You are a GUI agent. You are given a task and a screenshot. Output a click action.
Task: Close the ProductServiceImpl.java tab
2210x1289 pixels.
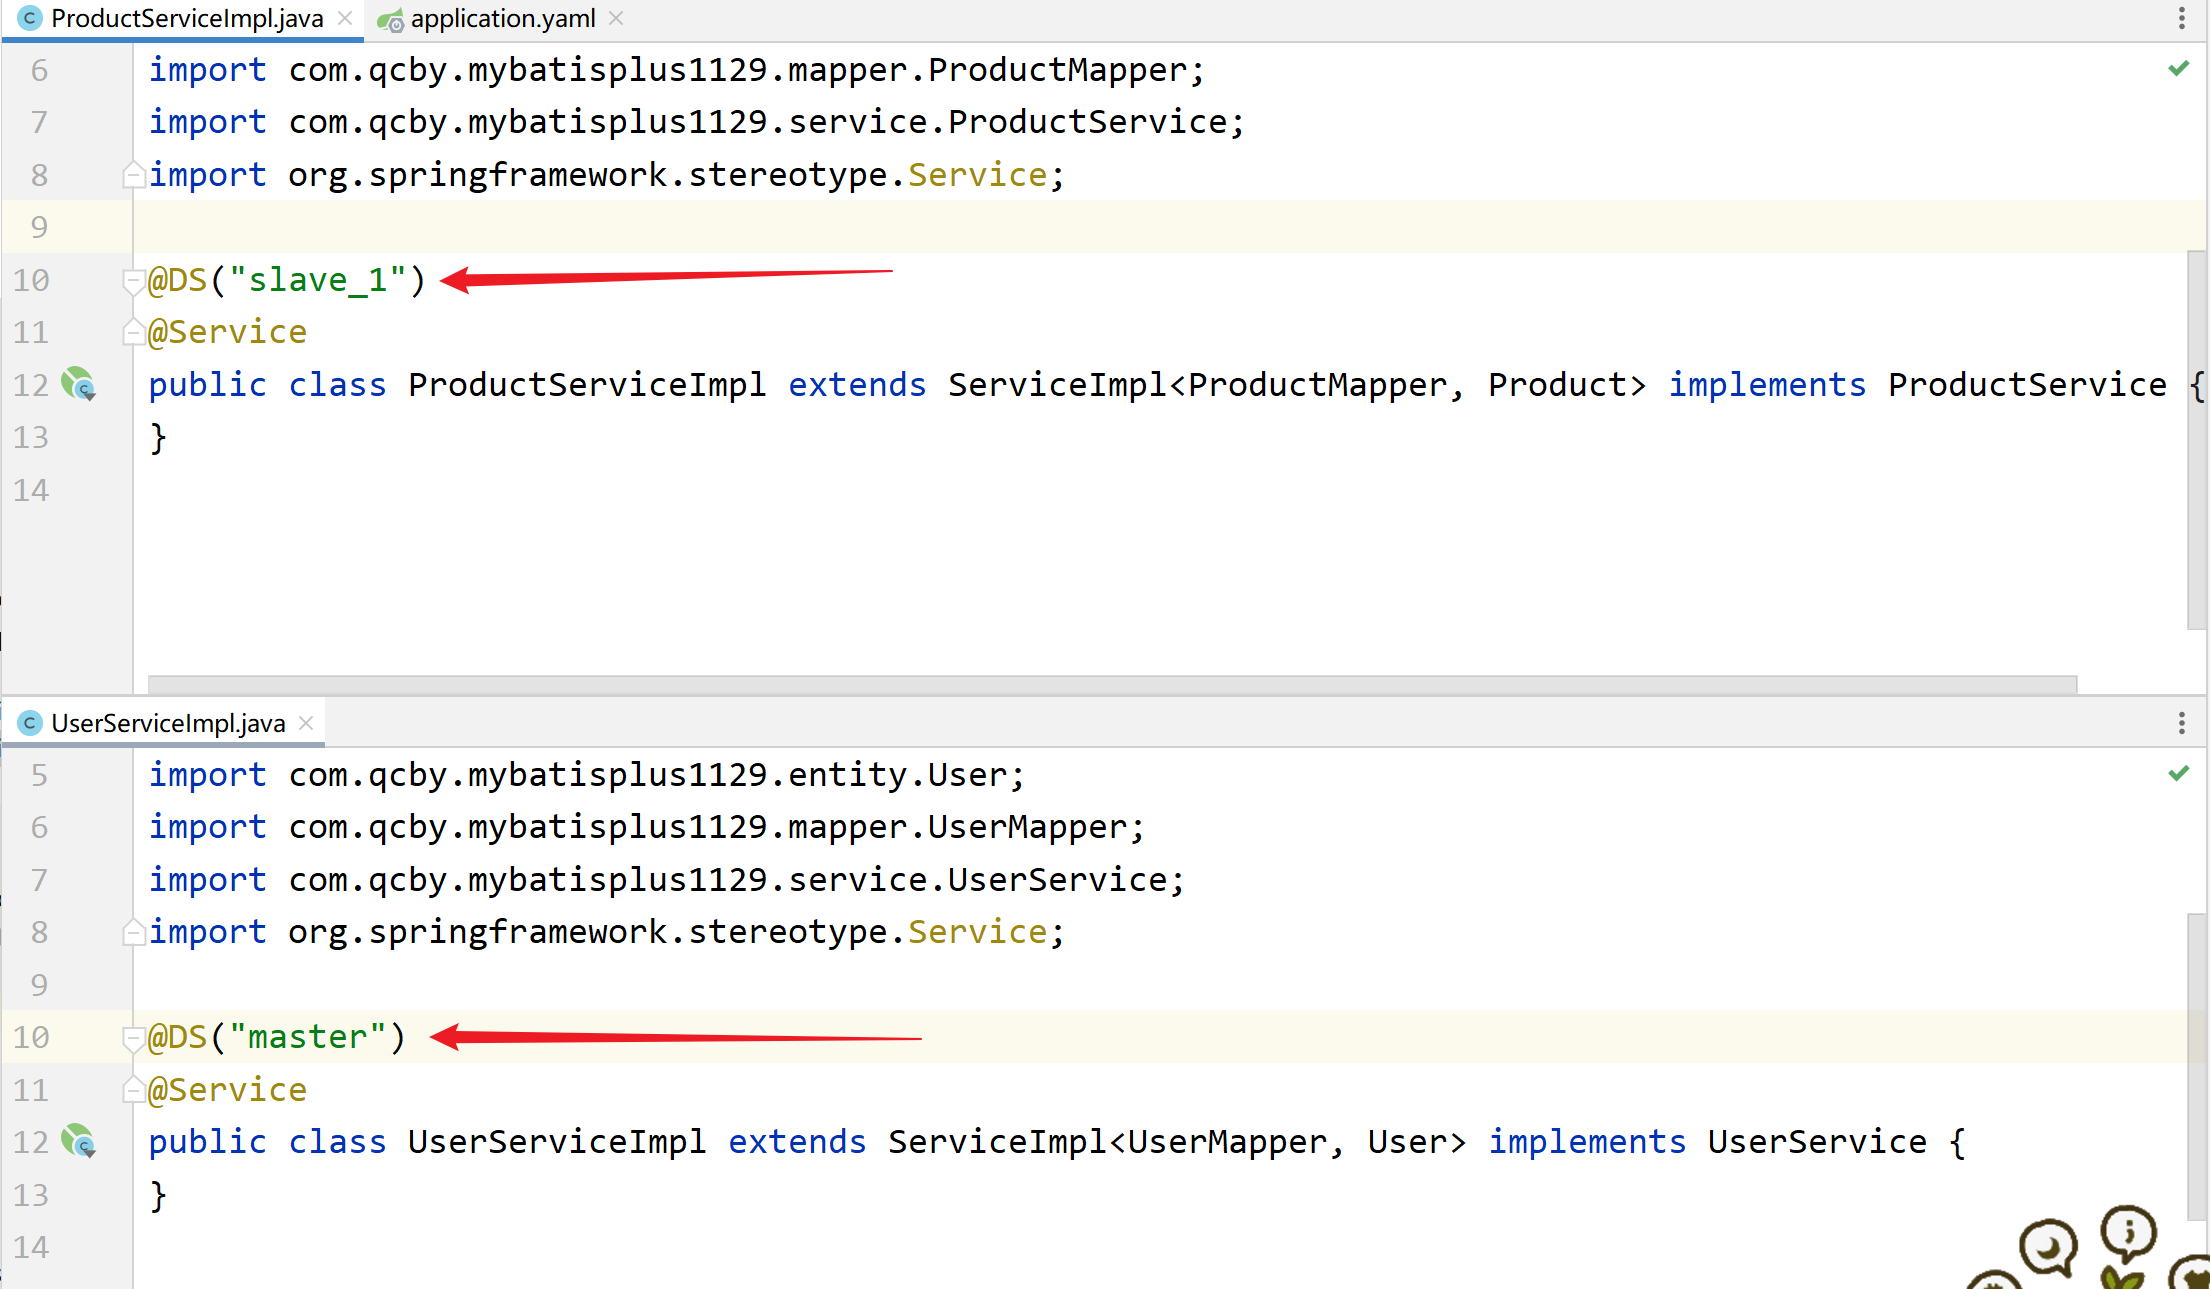[x=345, y=18]
